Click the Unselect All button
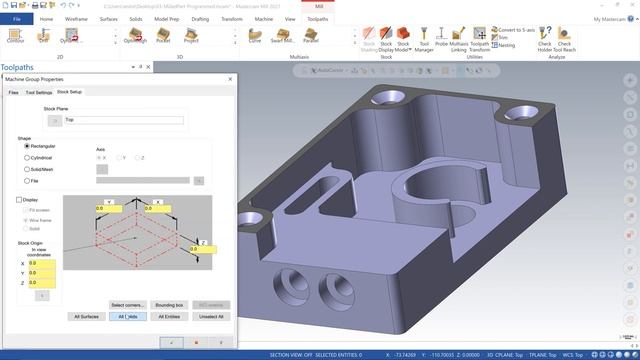The width and height of the screenshot is (640, 360). pos(211,316)
